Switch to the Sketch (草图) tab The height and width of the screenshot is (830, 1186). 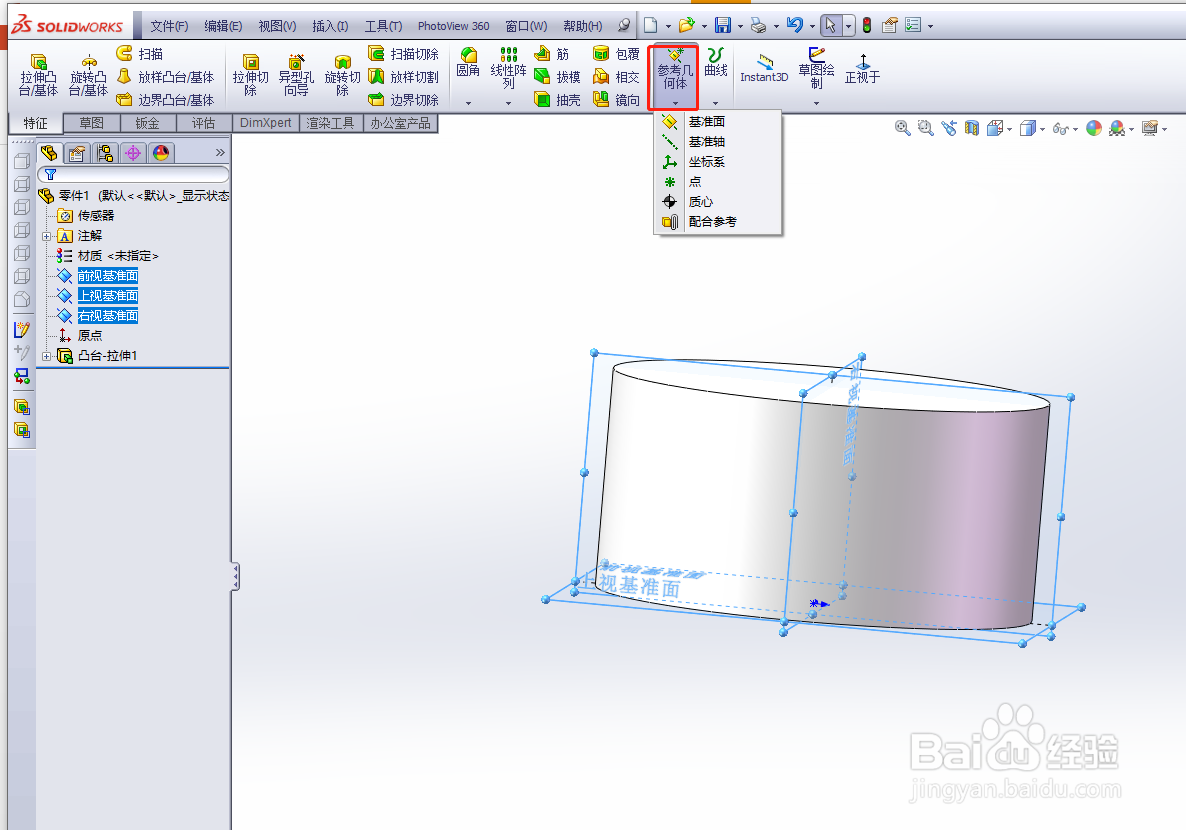(92, 123)
